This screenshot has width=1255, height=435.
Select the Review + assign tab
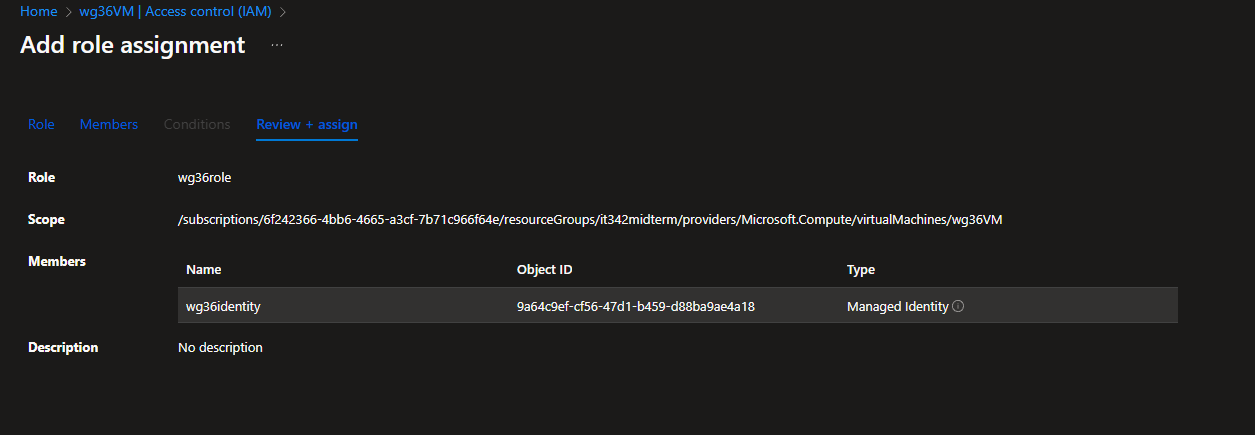click(307, 124)
